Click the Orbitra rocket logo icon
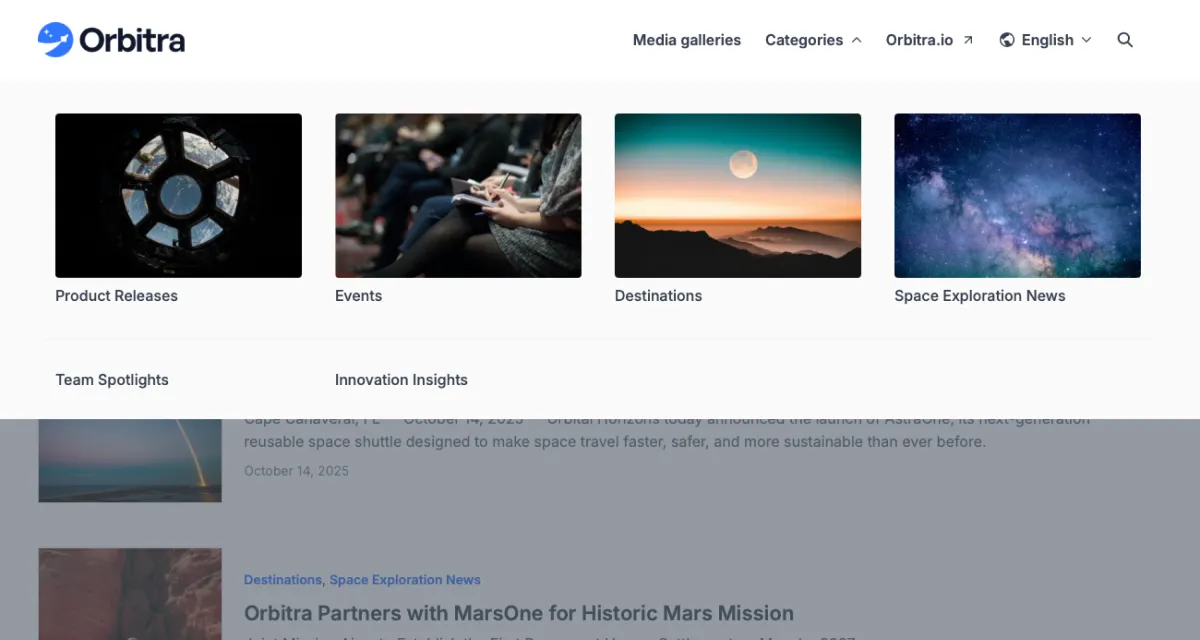The width and height of the screenshot is (1200, 640). (55, 40)
